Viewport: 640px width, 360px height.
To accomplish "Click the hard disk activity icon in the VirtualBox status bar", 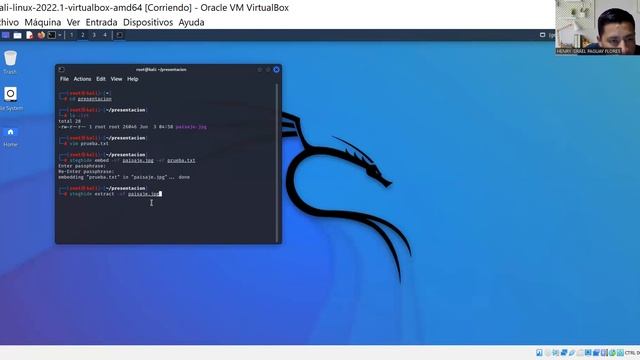I will [539, 353].
